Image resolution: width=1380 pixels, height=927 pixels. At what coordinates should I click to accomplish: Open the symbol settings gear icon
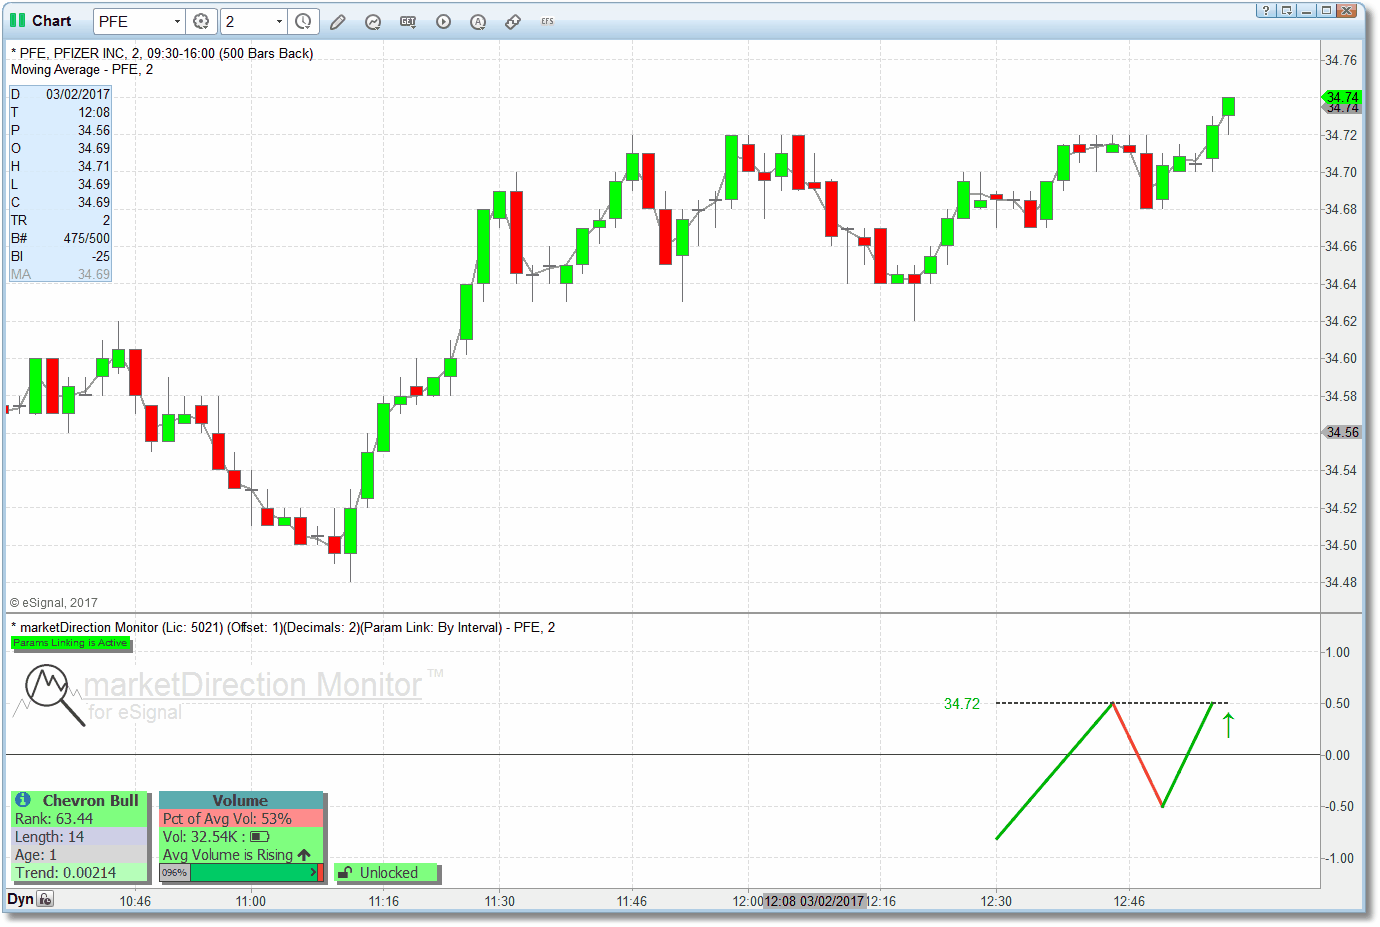[x=201, y=21]
